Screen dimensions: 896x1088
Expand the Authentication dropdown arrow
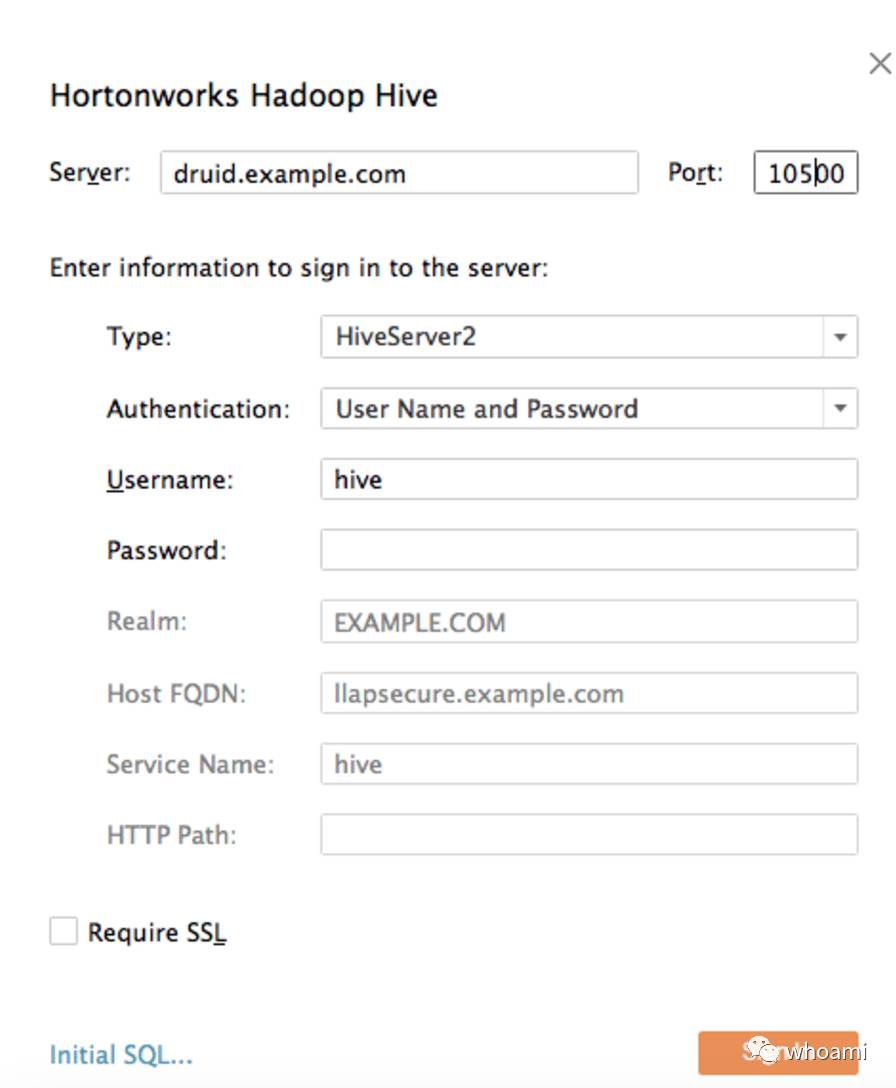[x=840, y=409]
